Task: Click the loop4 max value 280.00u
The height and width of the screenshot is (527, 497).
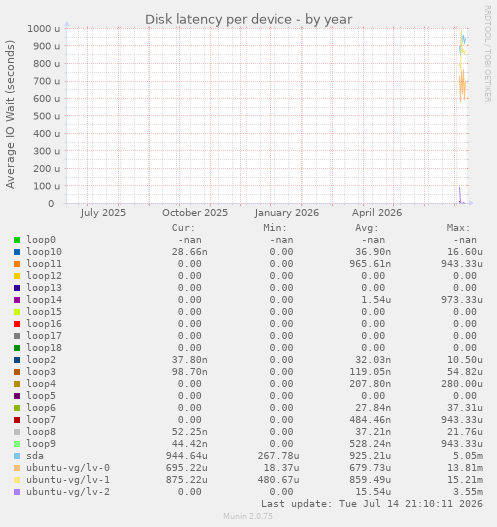Action: tap(462, 384)
